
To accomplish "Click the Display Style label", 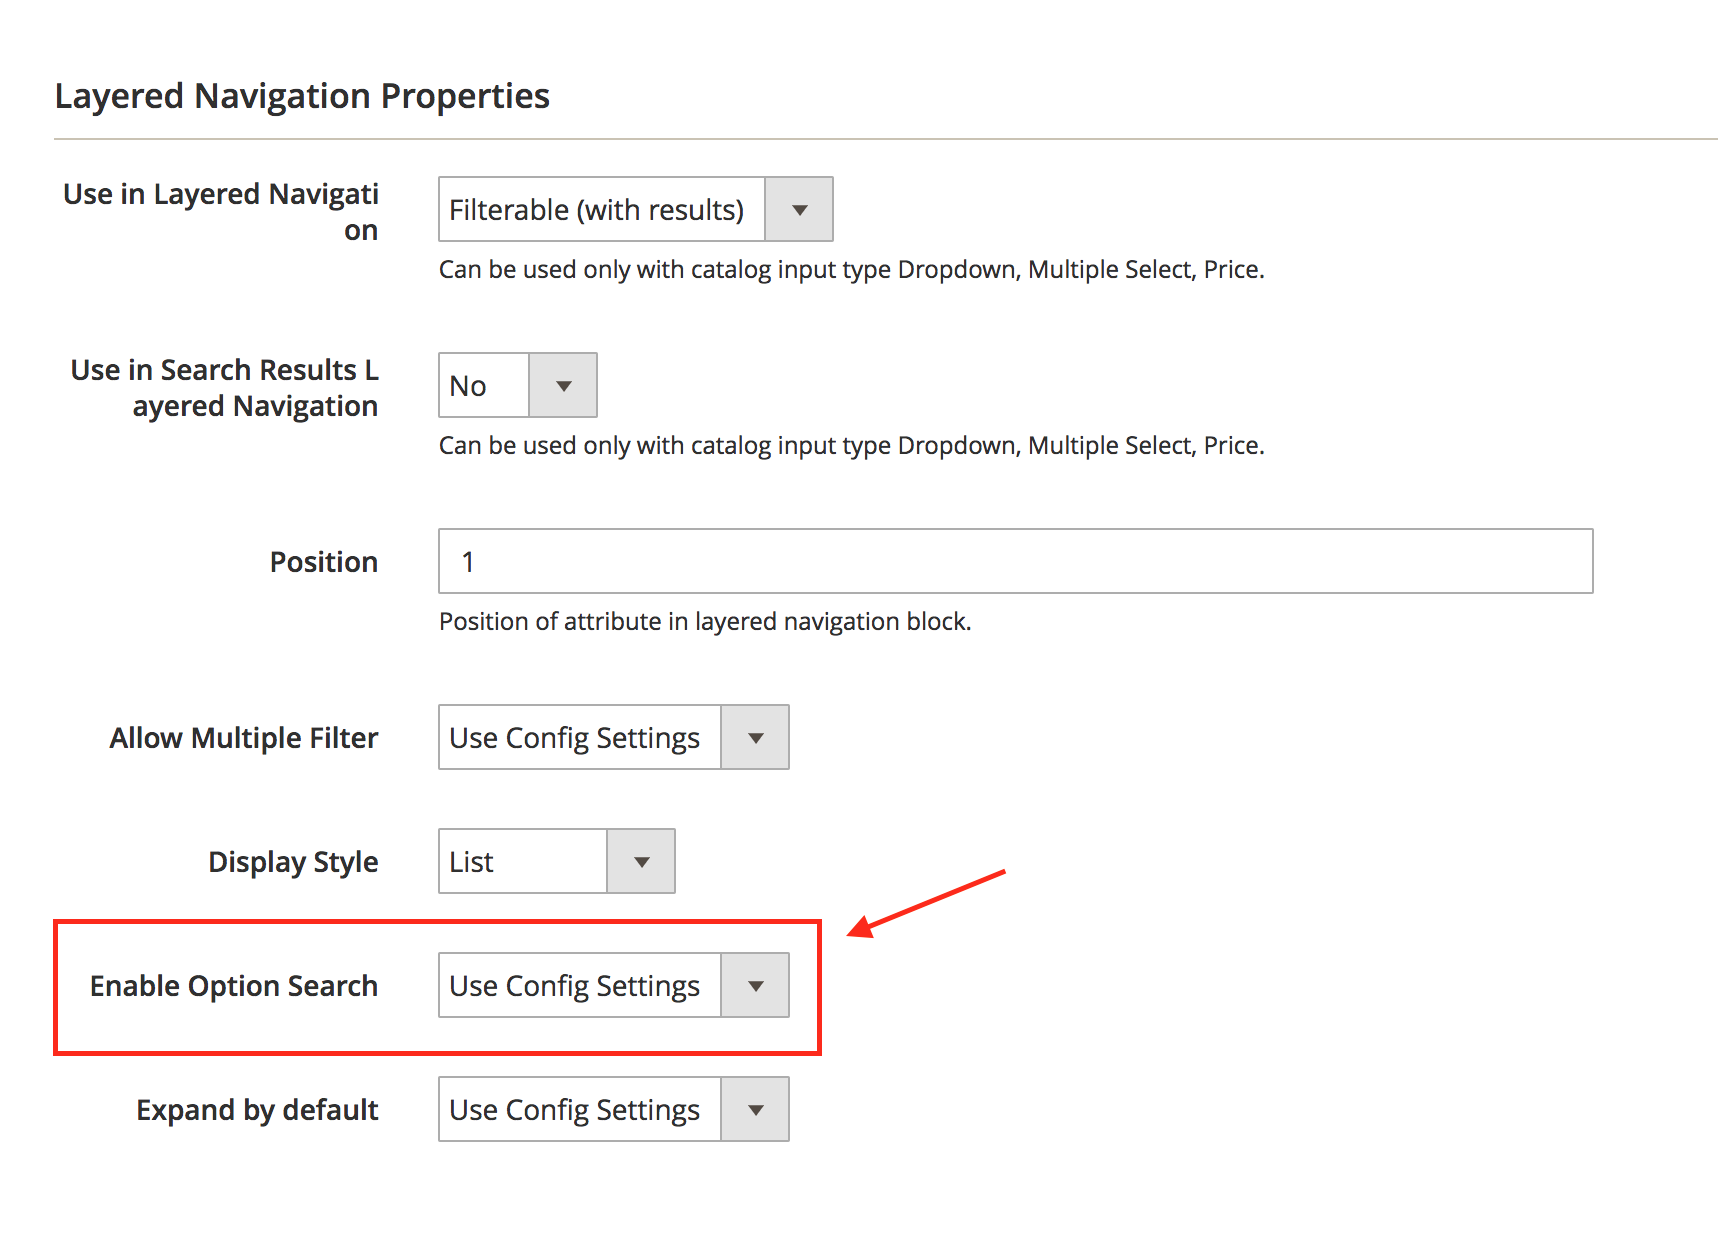I will (293, 862).
